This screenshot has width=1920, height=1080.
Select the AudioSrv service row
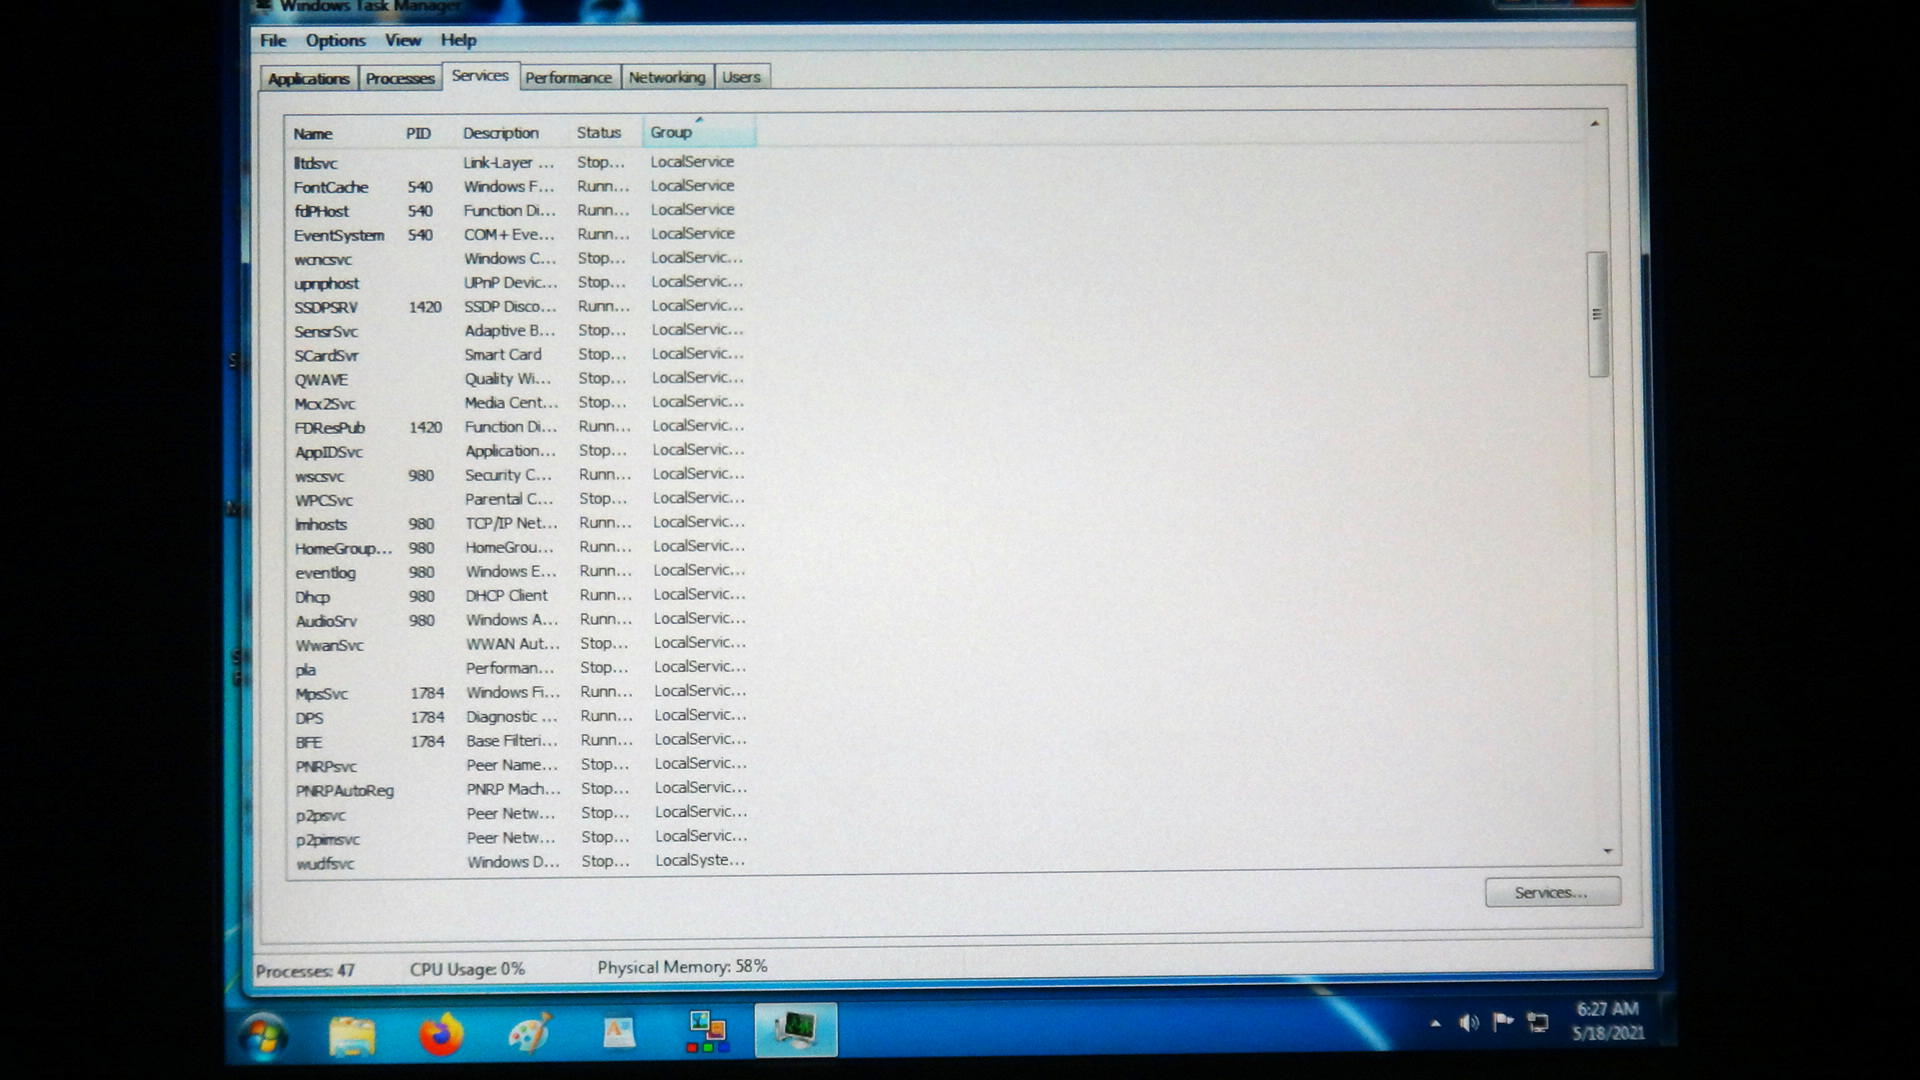click(x=520, y=620)
